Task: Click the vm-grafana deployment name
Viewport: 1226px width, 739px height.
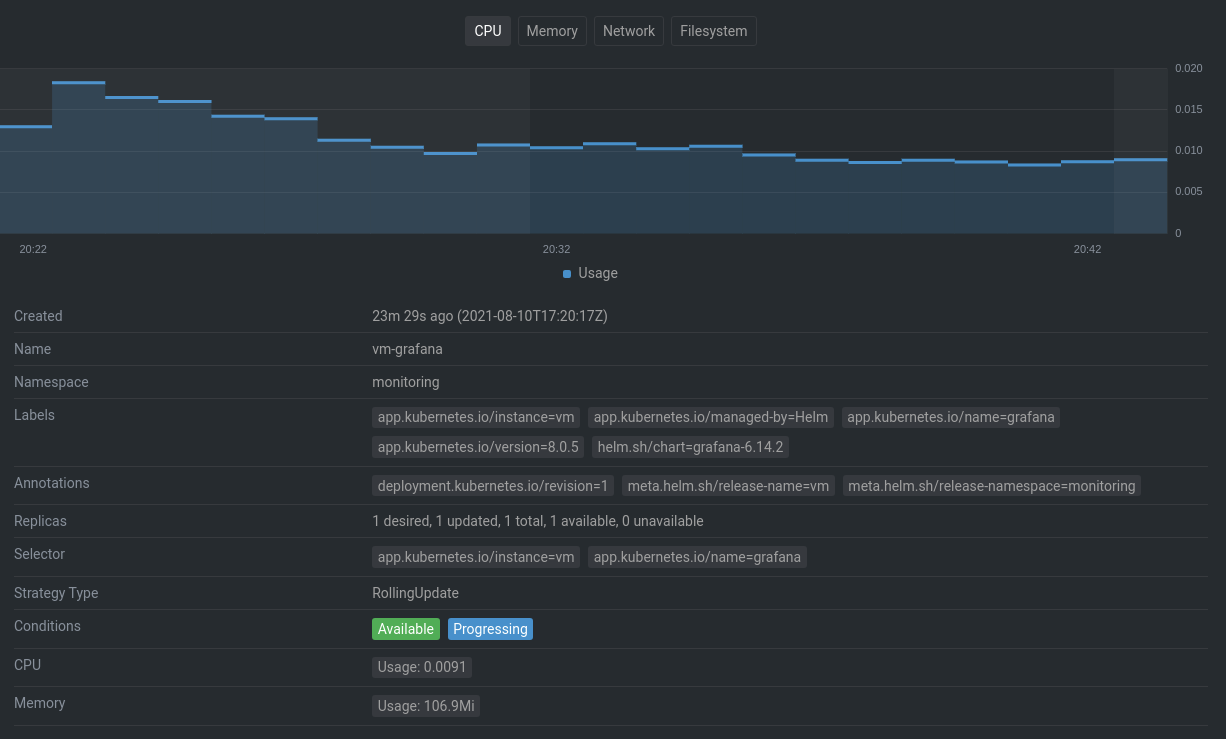Action: [407, 349]
